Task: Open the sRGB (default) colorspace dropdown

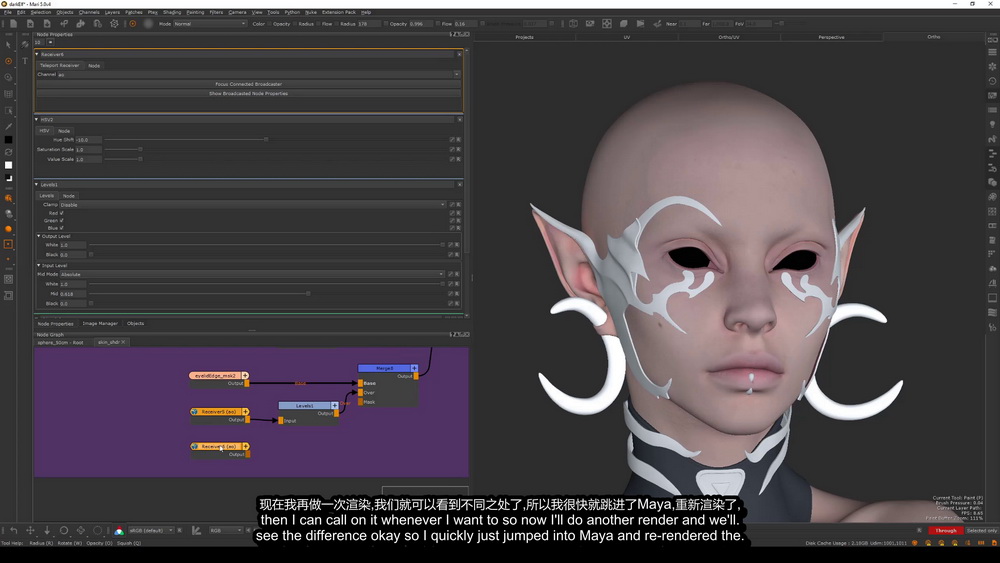Action: pos(151,530)
